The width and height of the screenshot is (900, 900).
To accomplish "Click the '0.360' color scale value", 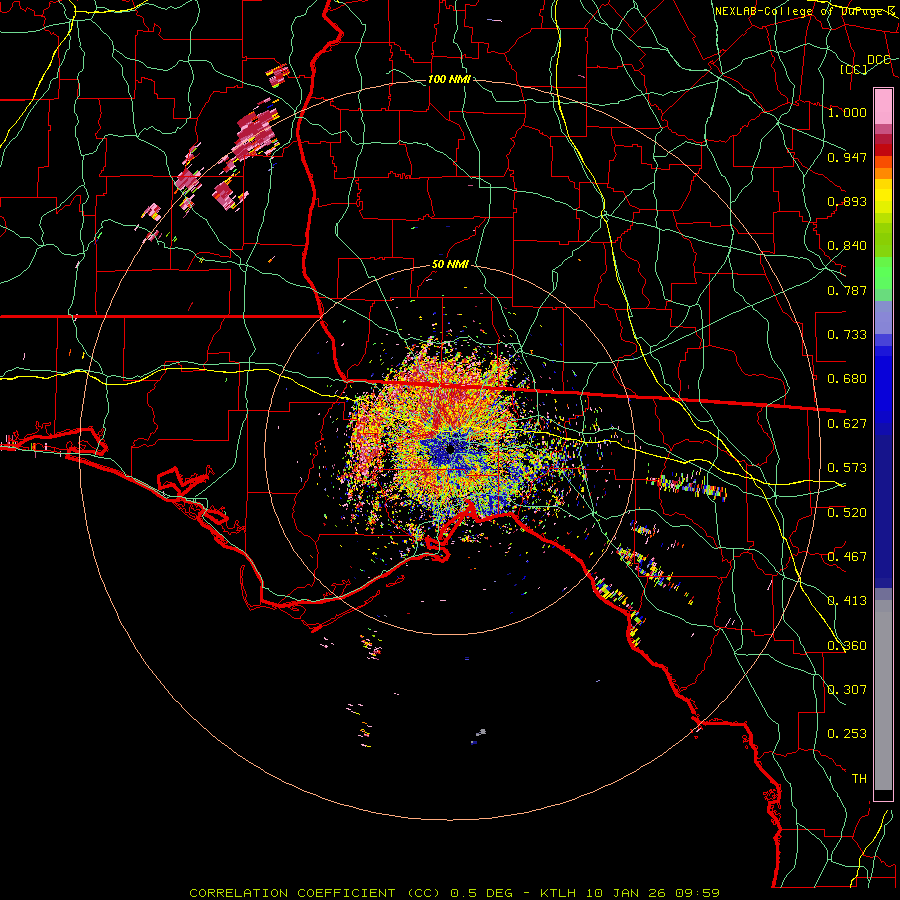I will 847,646.
